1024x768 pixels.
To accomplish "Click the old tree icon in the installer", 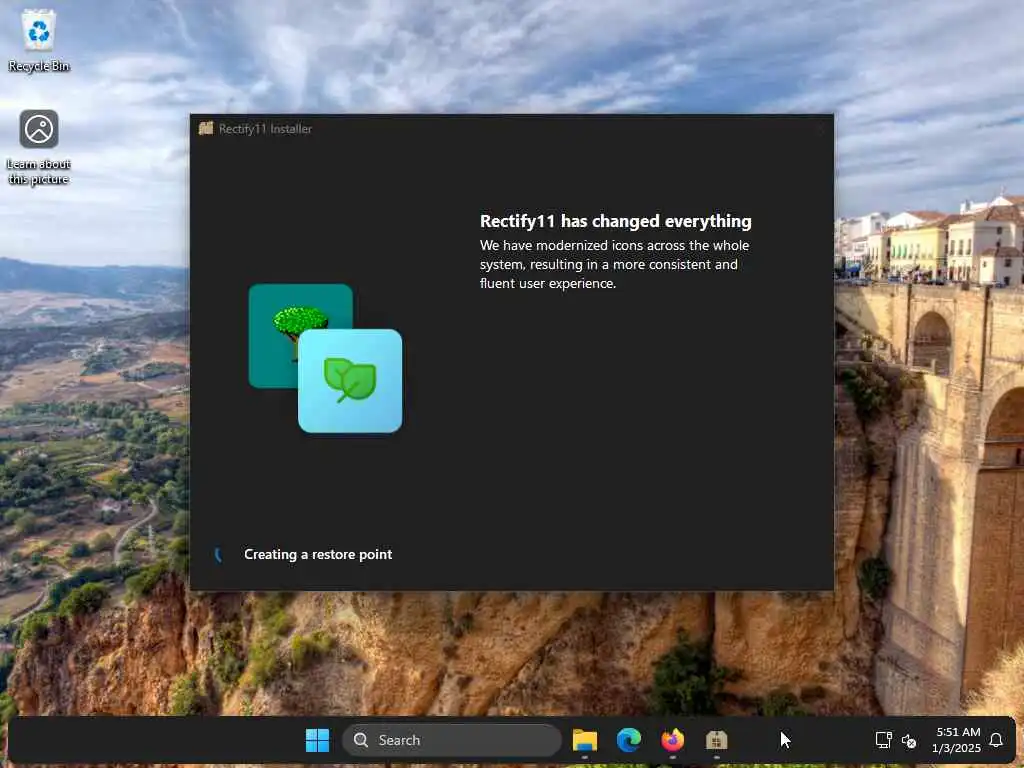I will (300, 336).
